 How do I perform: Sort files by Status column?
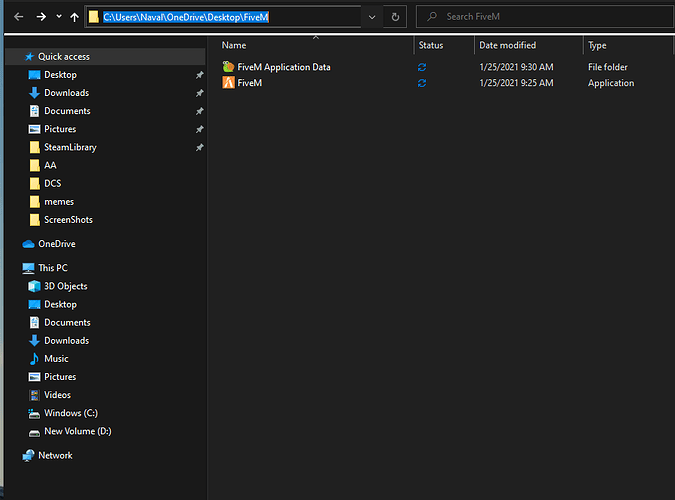click(x=431, y=45)
